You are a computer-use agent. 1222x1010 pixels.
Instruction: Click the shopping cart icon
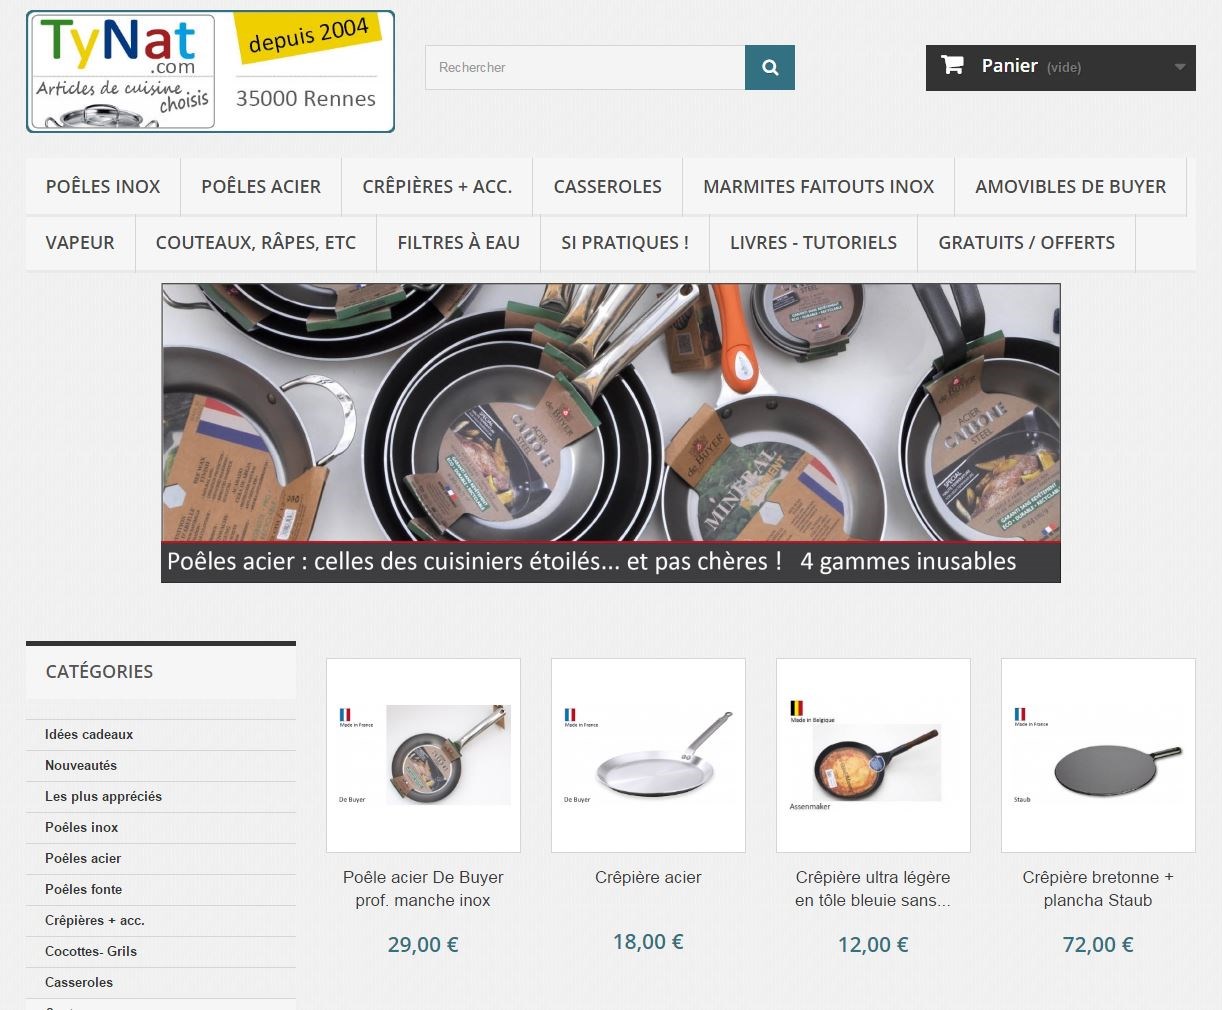tap(952, 65)
